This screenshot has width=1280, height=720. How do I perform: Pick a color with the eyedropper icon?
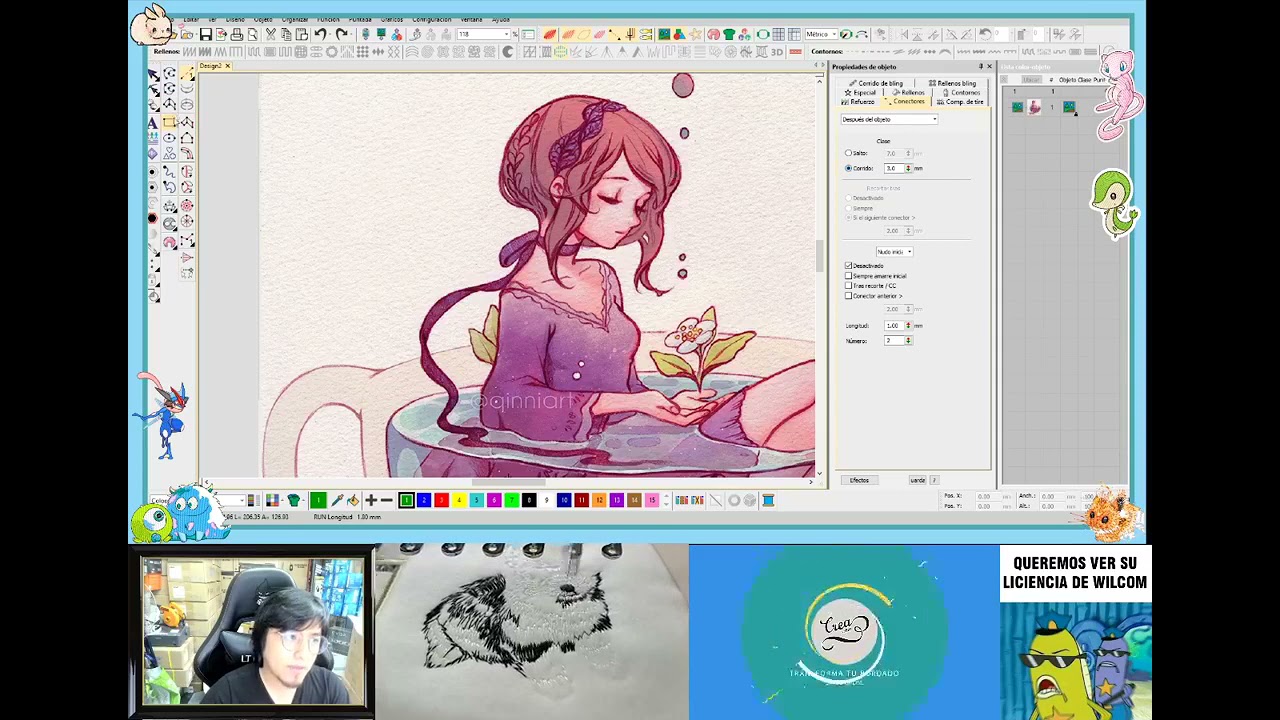[336, 500]
